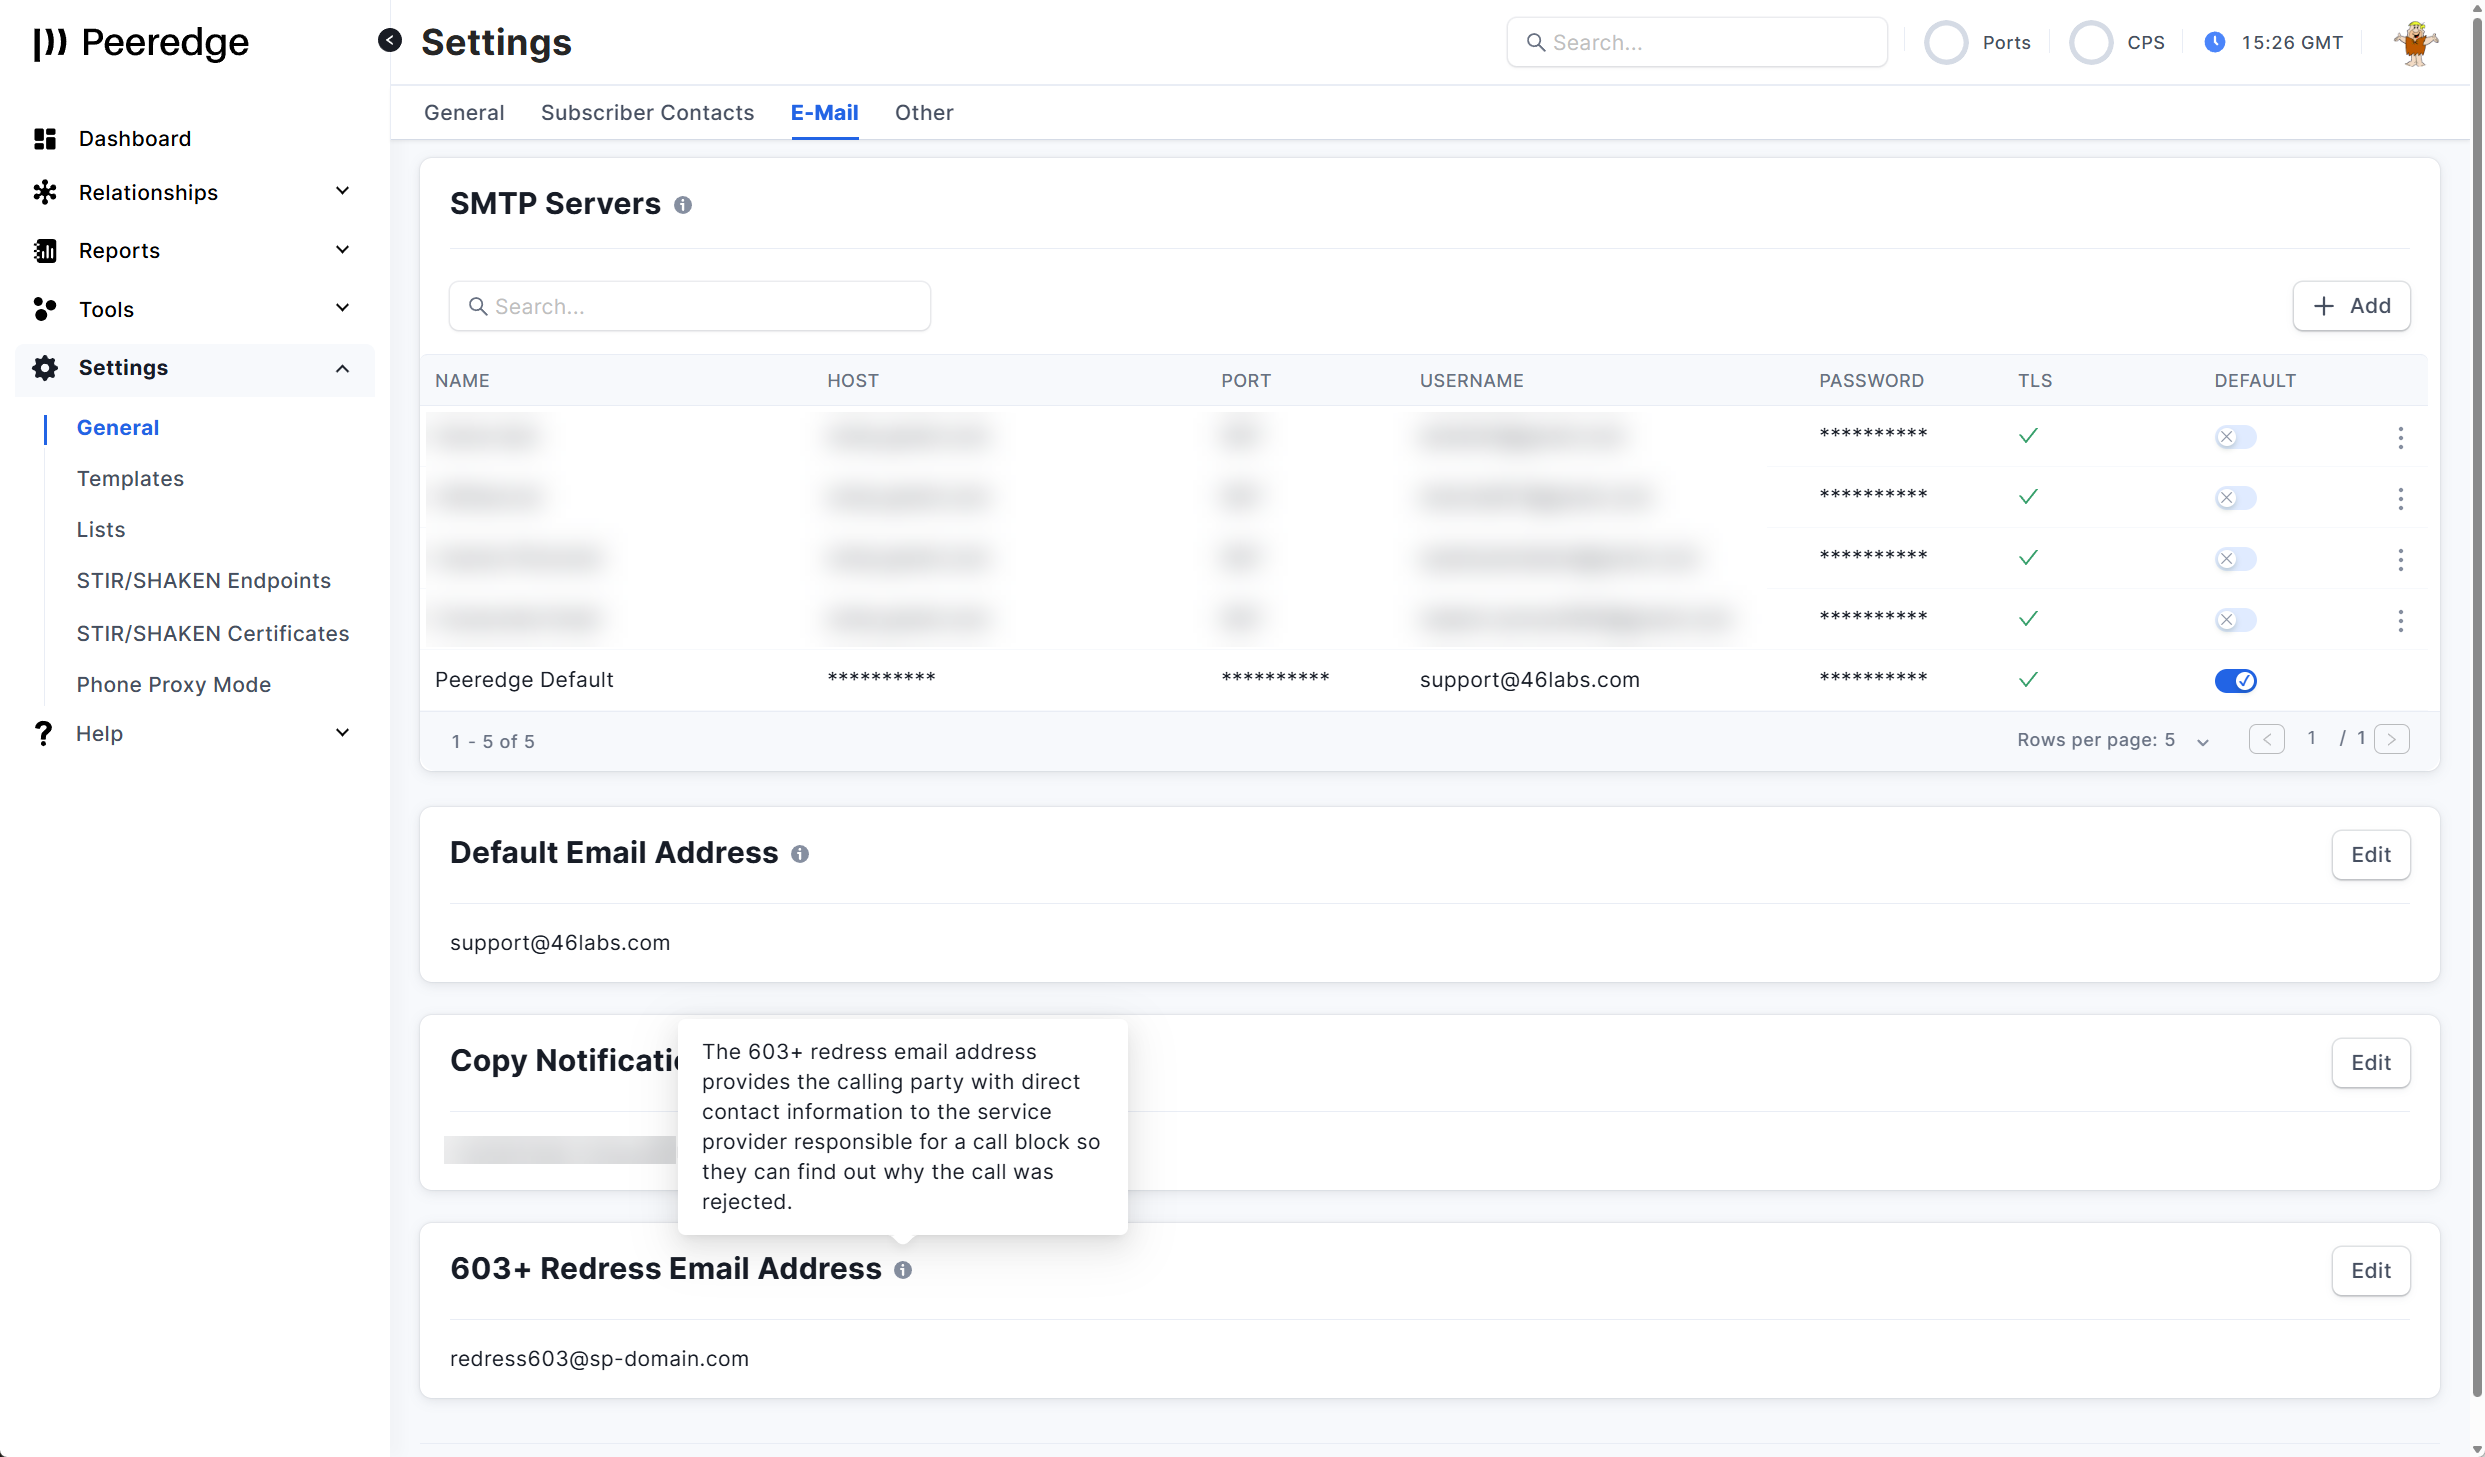This screenshot has height=1457, width=2485.
Task: Click the 603+ Redress Email Address info icon
Action: point(903,1270)
